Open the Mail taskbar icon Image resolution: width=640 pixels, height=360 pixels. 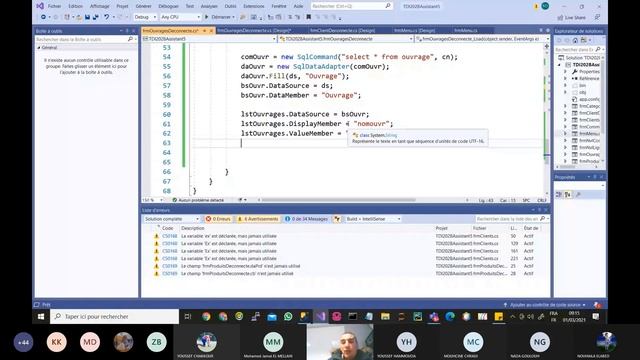(x=272, y=316)
